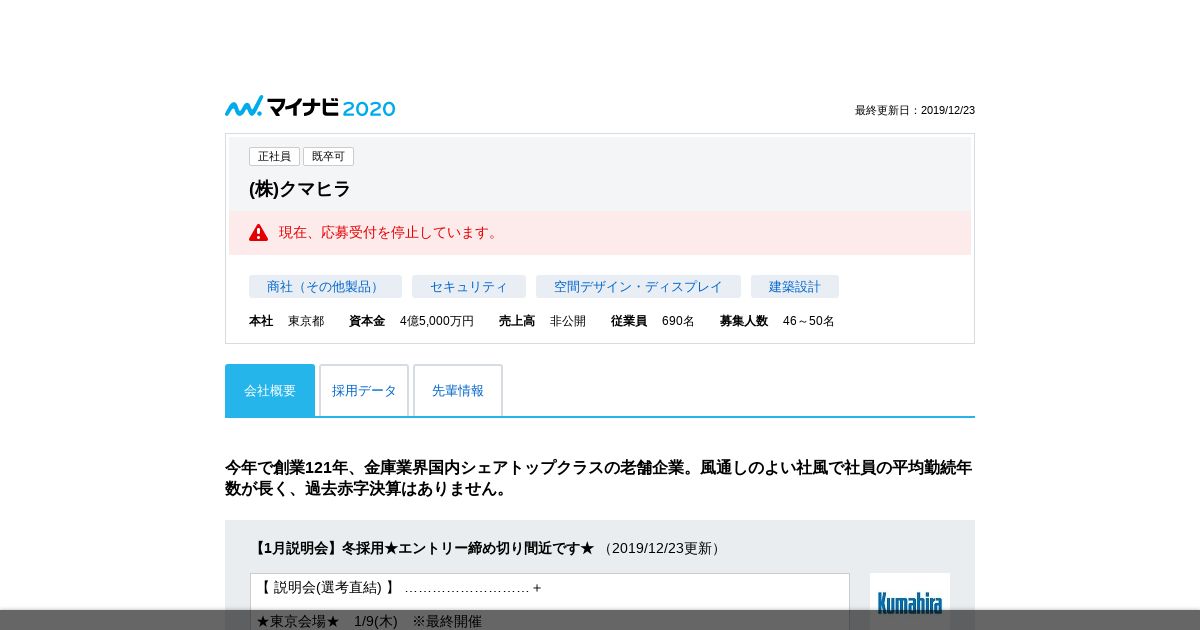Click the 正社員 label badge
1200x630 pixels.
click(x=274, y=156)
